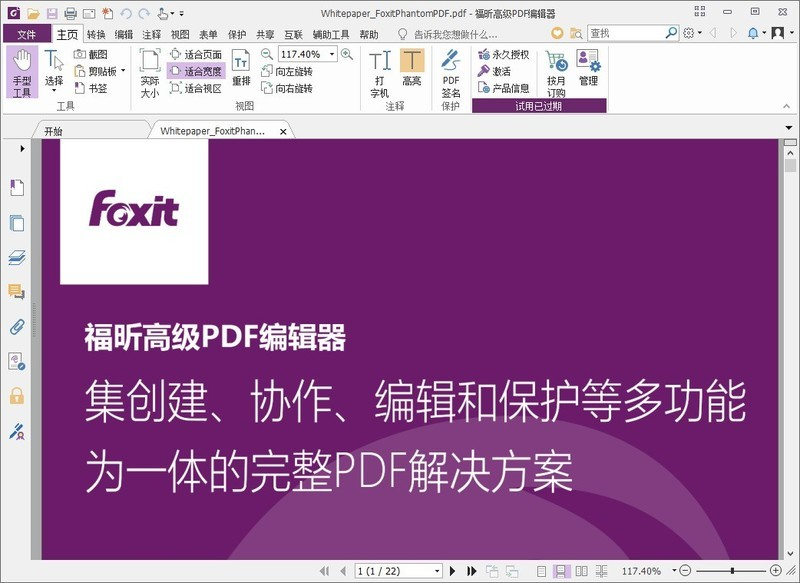Viewport: 800px width, 583px height.
Task: Choose the Select tool (选择)
Action: (x=54, y=71)
